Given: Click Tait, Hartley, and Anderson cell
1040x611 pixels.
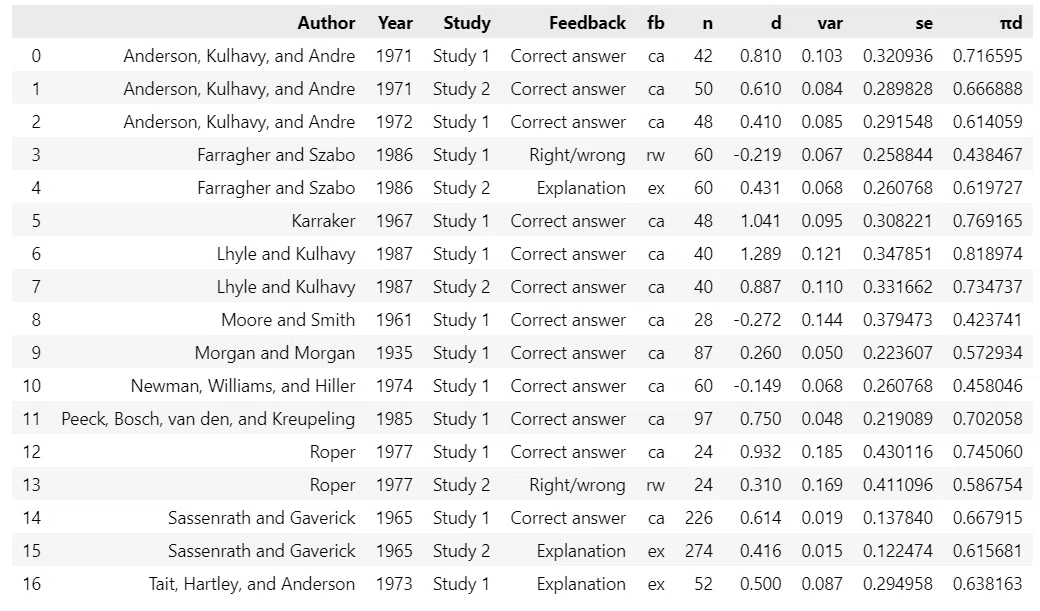Looking at the screenshot, I should (x=251, y=584).
